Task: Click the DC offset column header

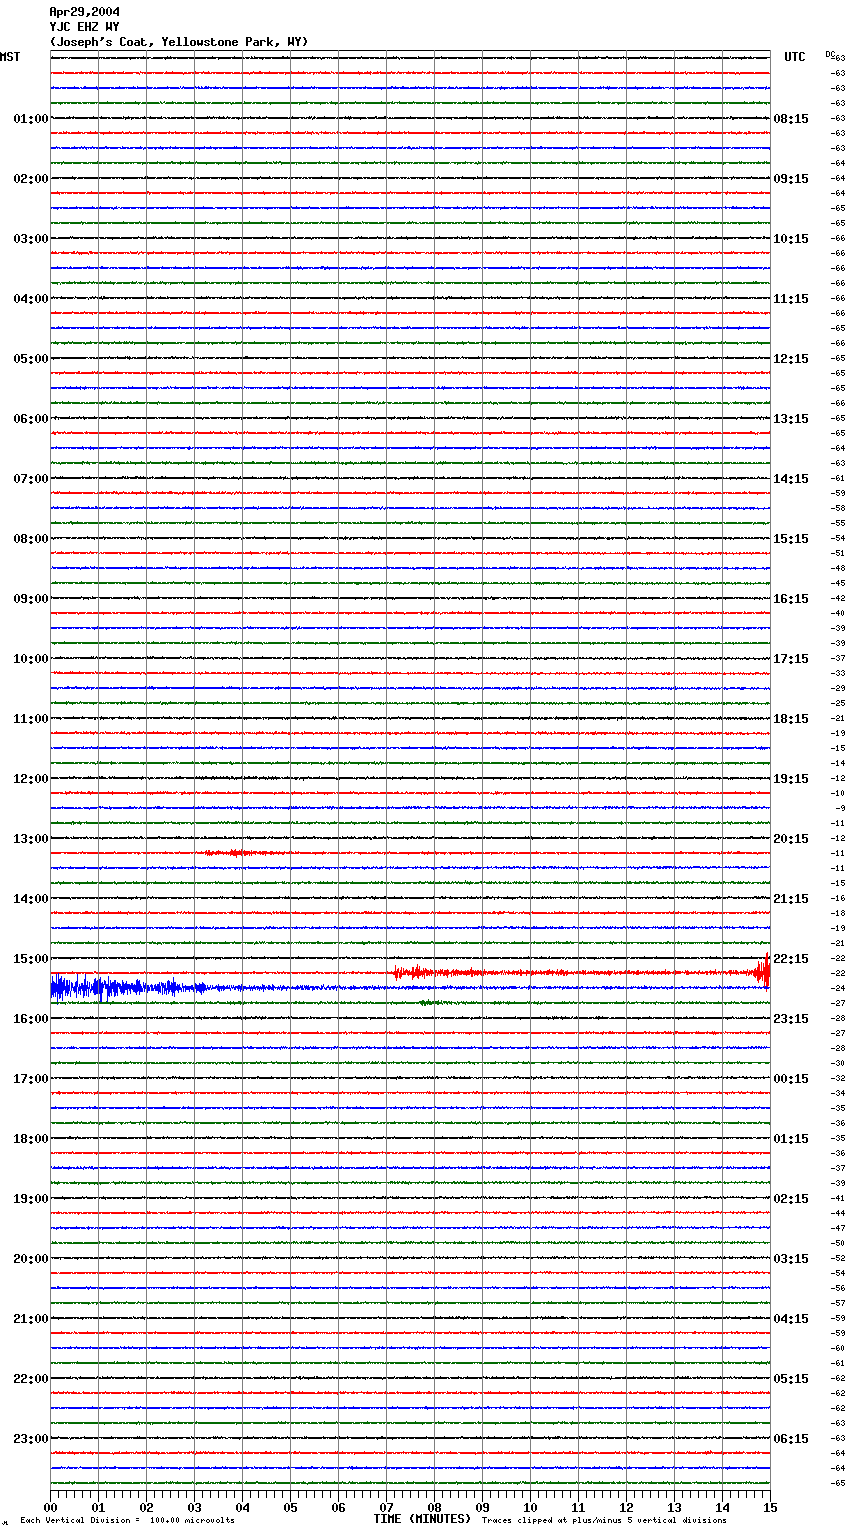Action: tap(831, 54)
